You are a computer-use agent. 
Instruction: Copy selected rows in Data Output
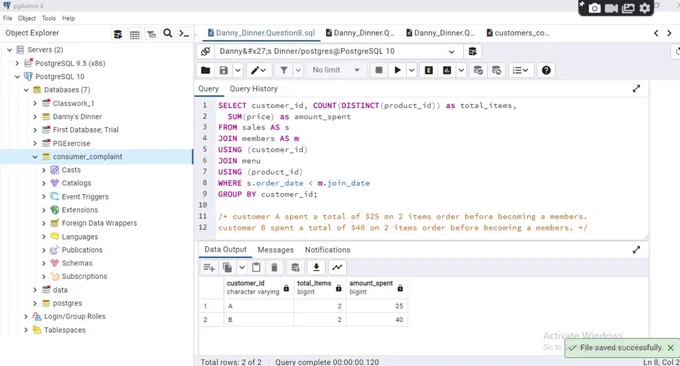click(x=227, y=268)
